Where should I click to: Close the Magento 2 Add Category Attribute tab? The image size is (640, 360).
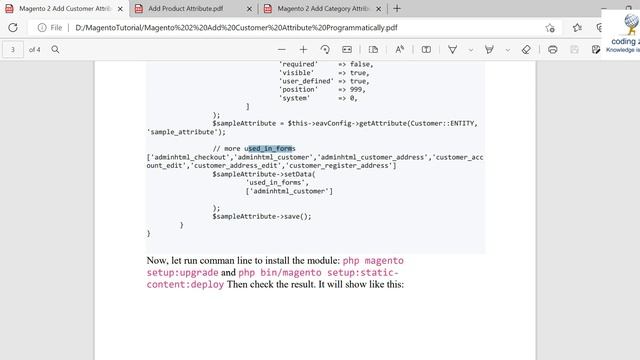click(x=378, y=9)
